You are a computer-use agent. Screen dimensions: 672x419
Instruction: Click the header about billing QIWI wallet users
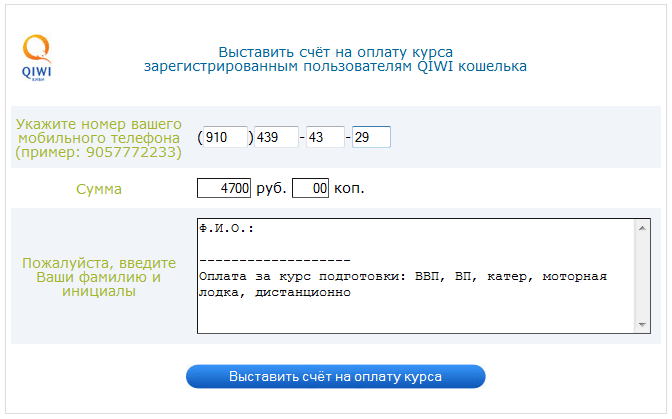[x=335, y=59]
